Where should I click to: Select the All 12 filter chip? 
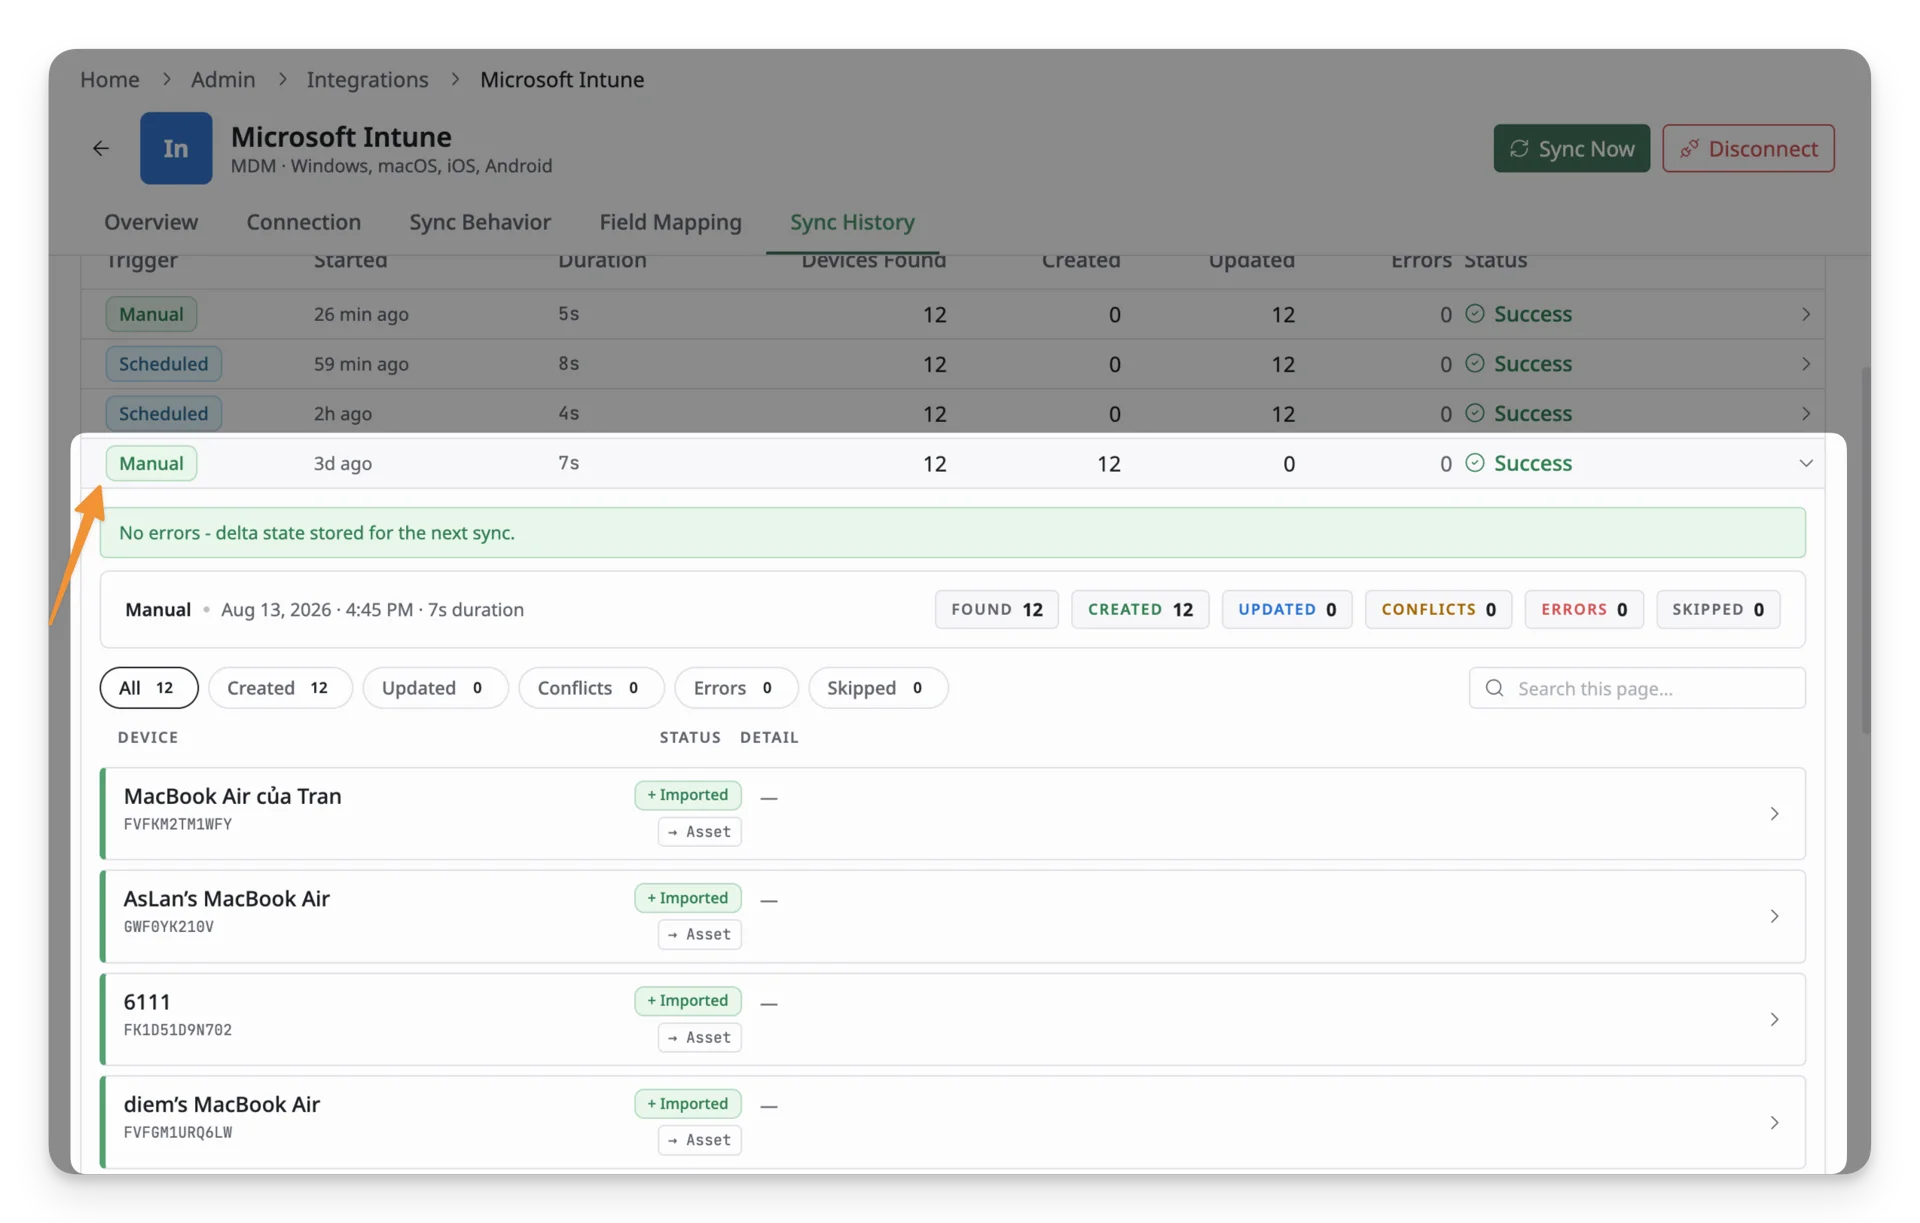pyautogui.click(x=149, y=688)
